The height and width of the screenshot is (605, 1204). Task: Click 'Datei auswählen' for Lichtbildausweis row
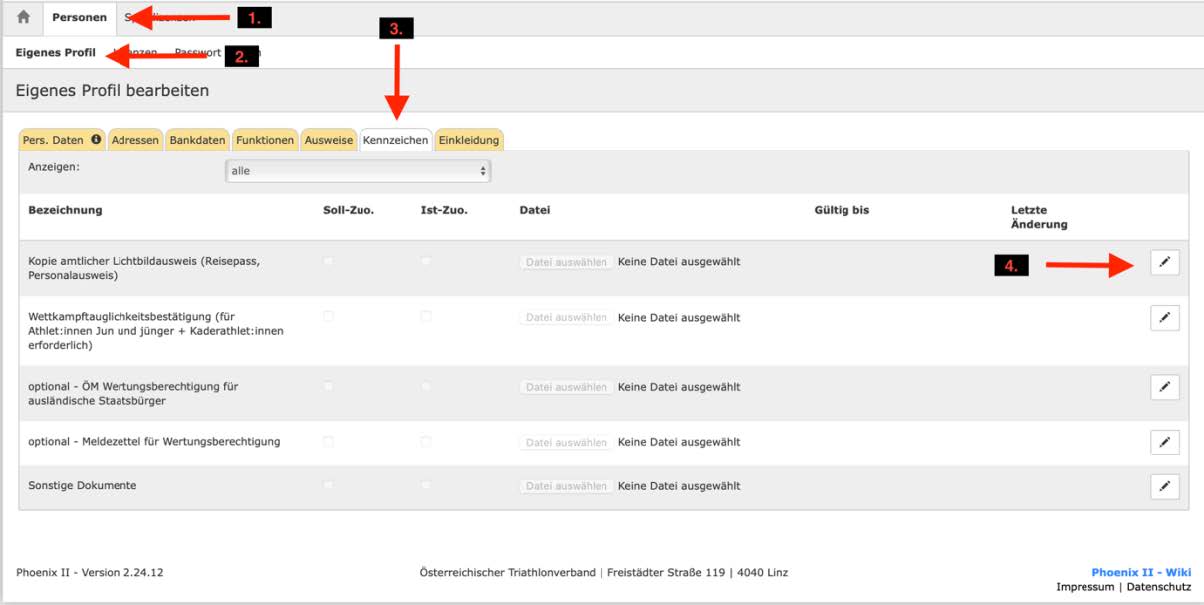coord(566,262)
